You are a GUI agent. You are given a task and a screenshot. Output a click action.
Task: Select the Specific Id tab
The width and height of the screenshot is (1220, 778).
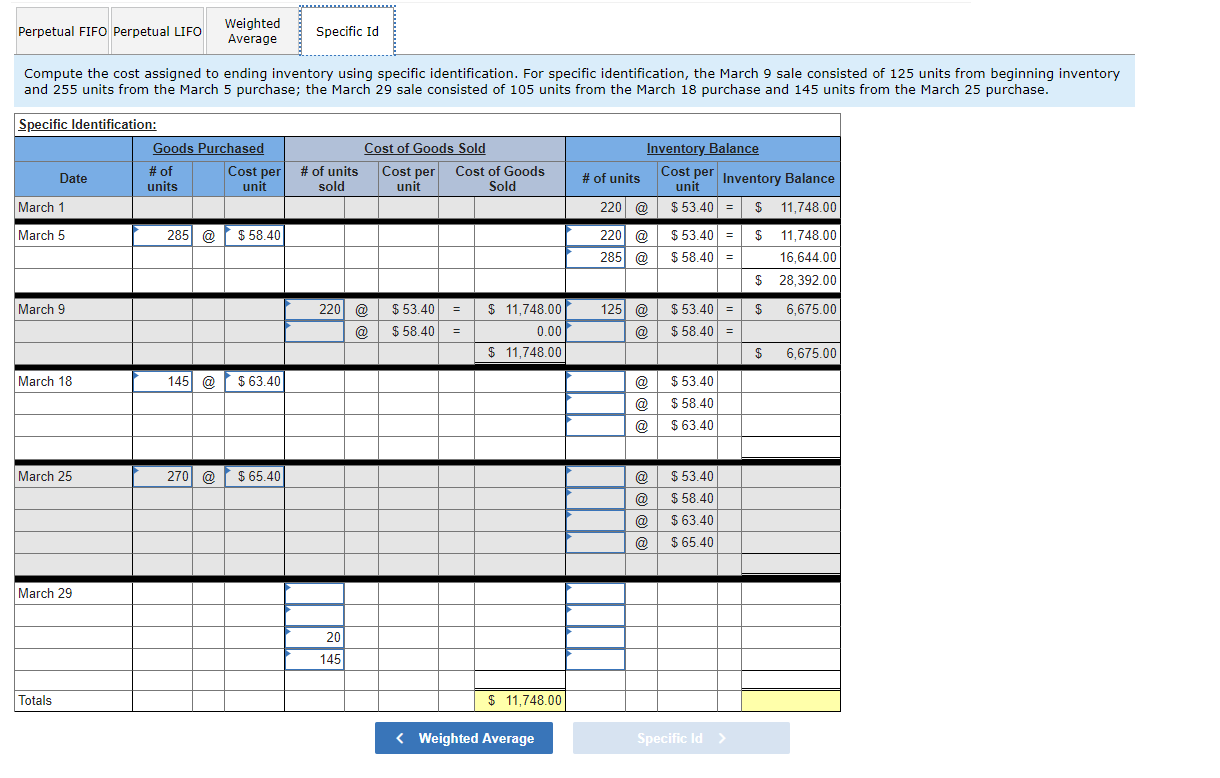tap(347, 31)
